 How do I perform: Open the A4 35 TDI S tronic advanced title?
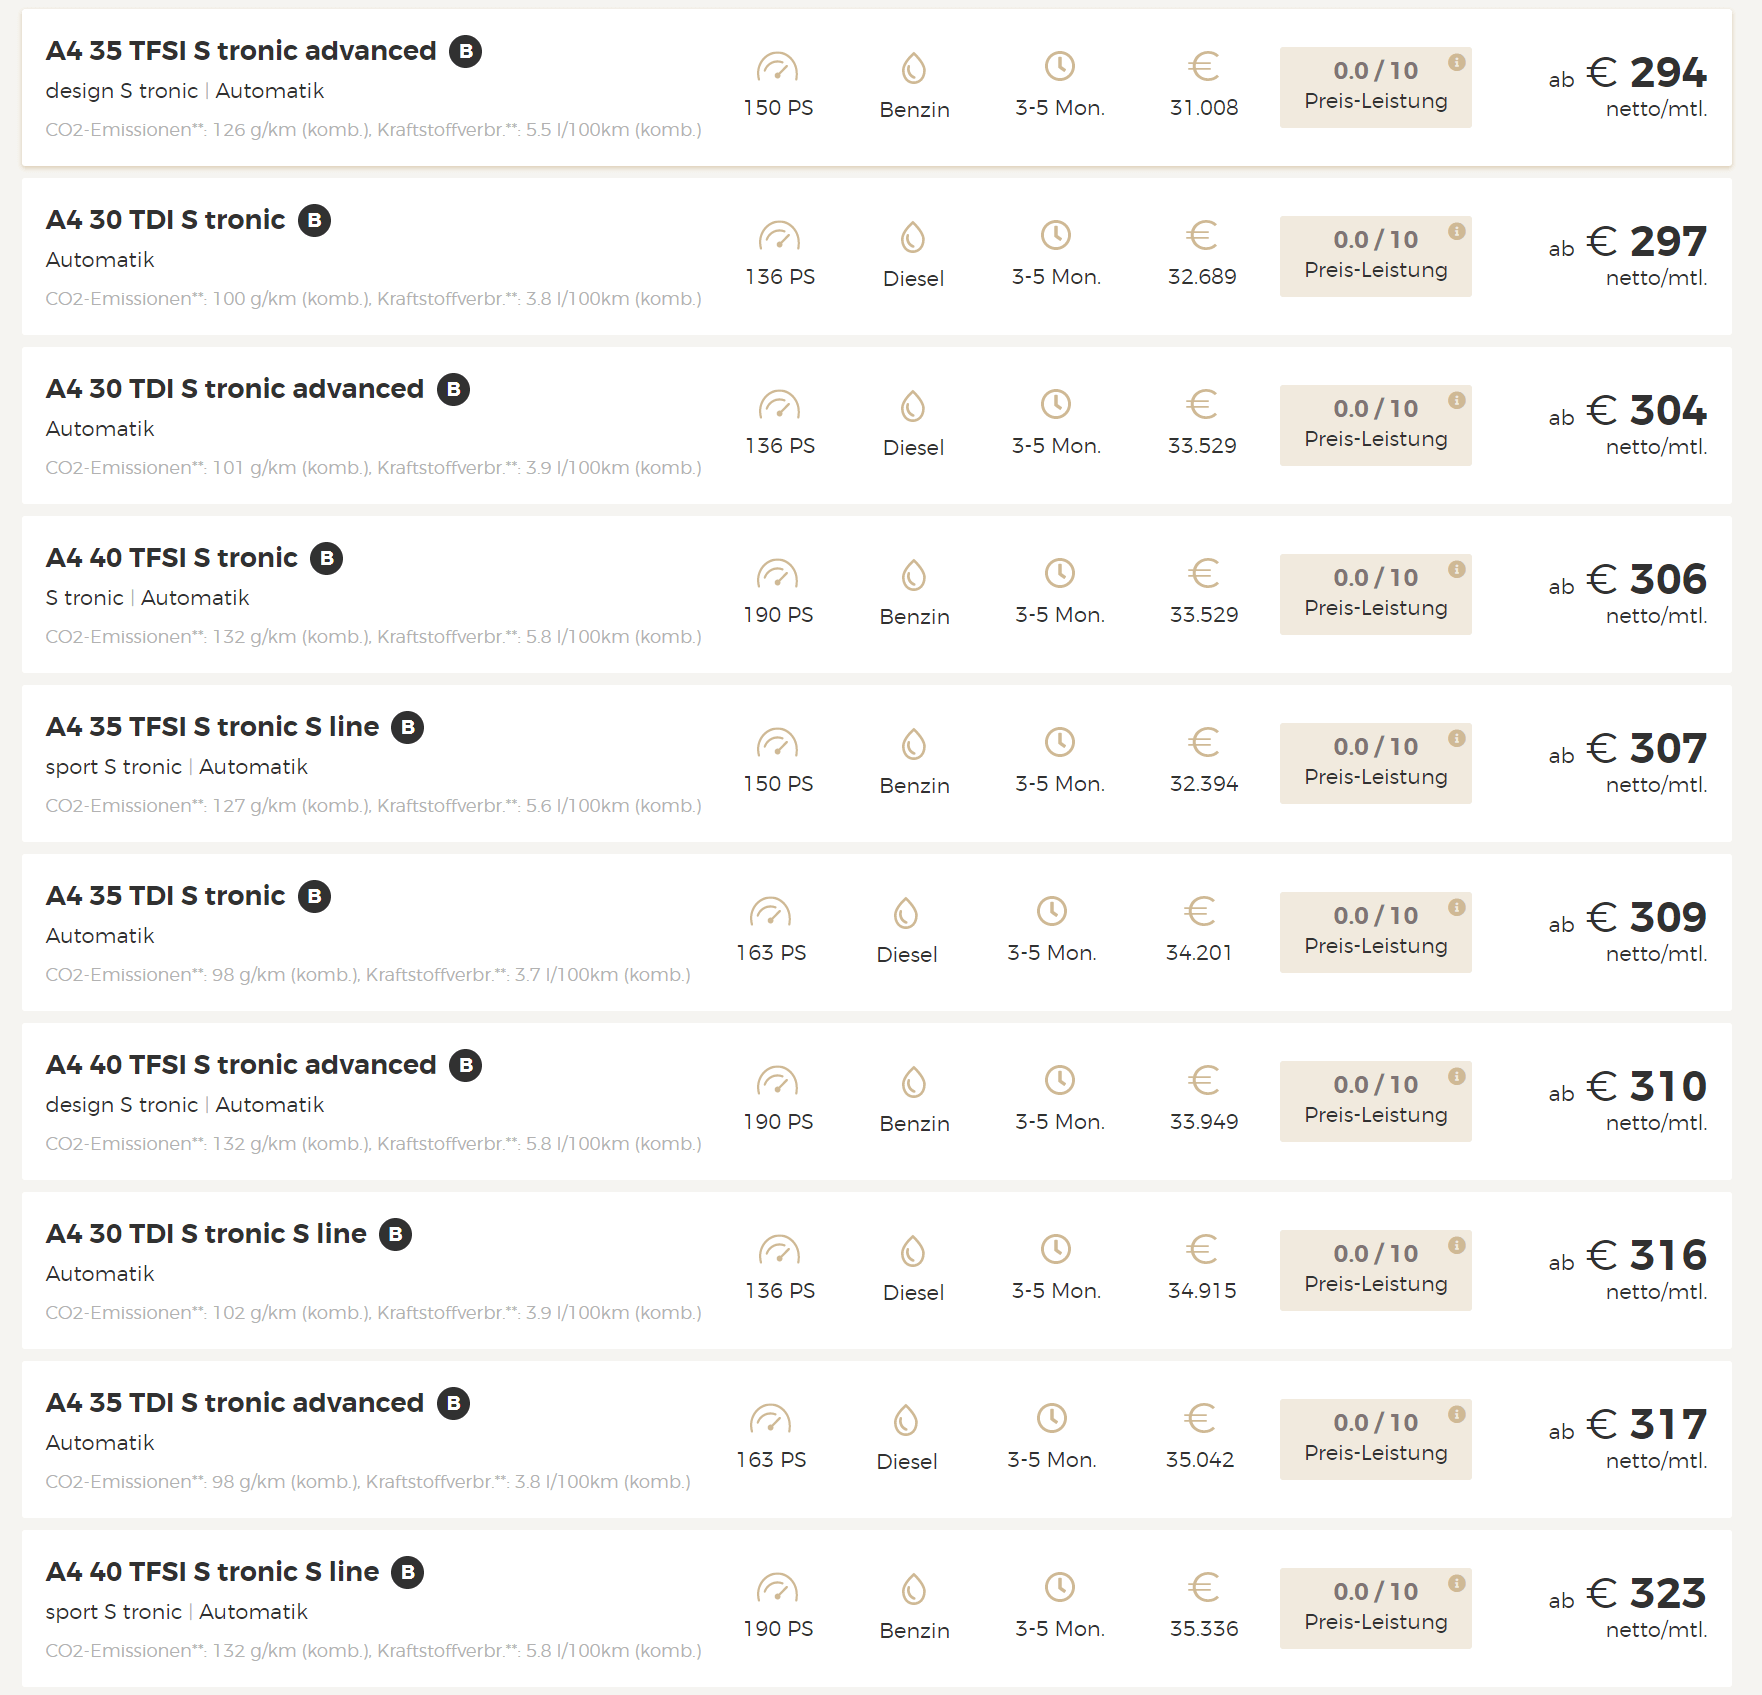pyautogui.click(x=235, y=1403)
